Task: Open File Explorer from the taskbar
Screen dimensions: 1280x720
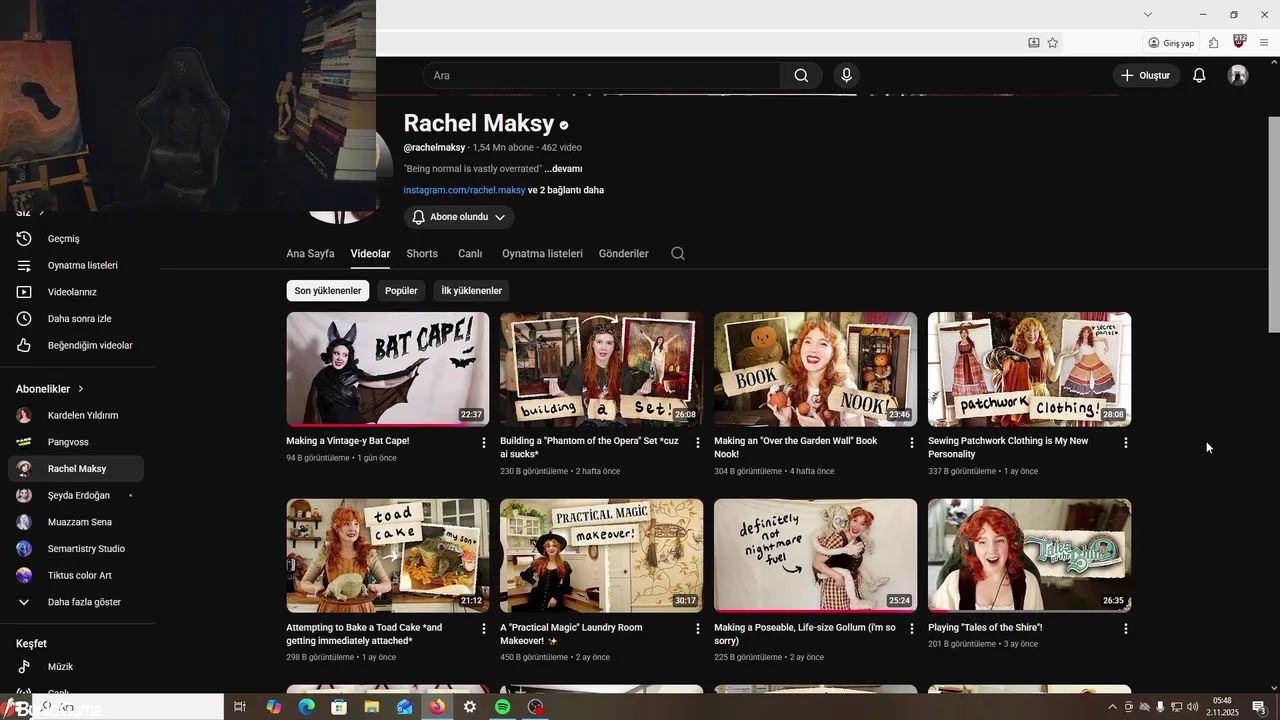Action: tap(372, 707)
